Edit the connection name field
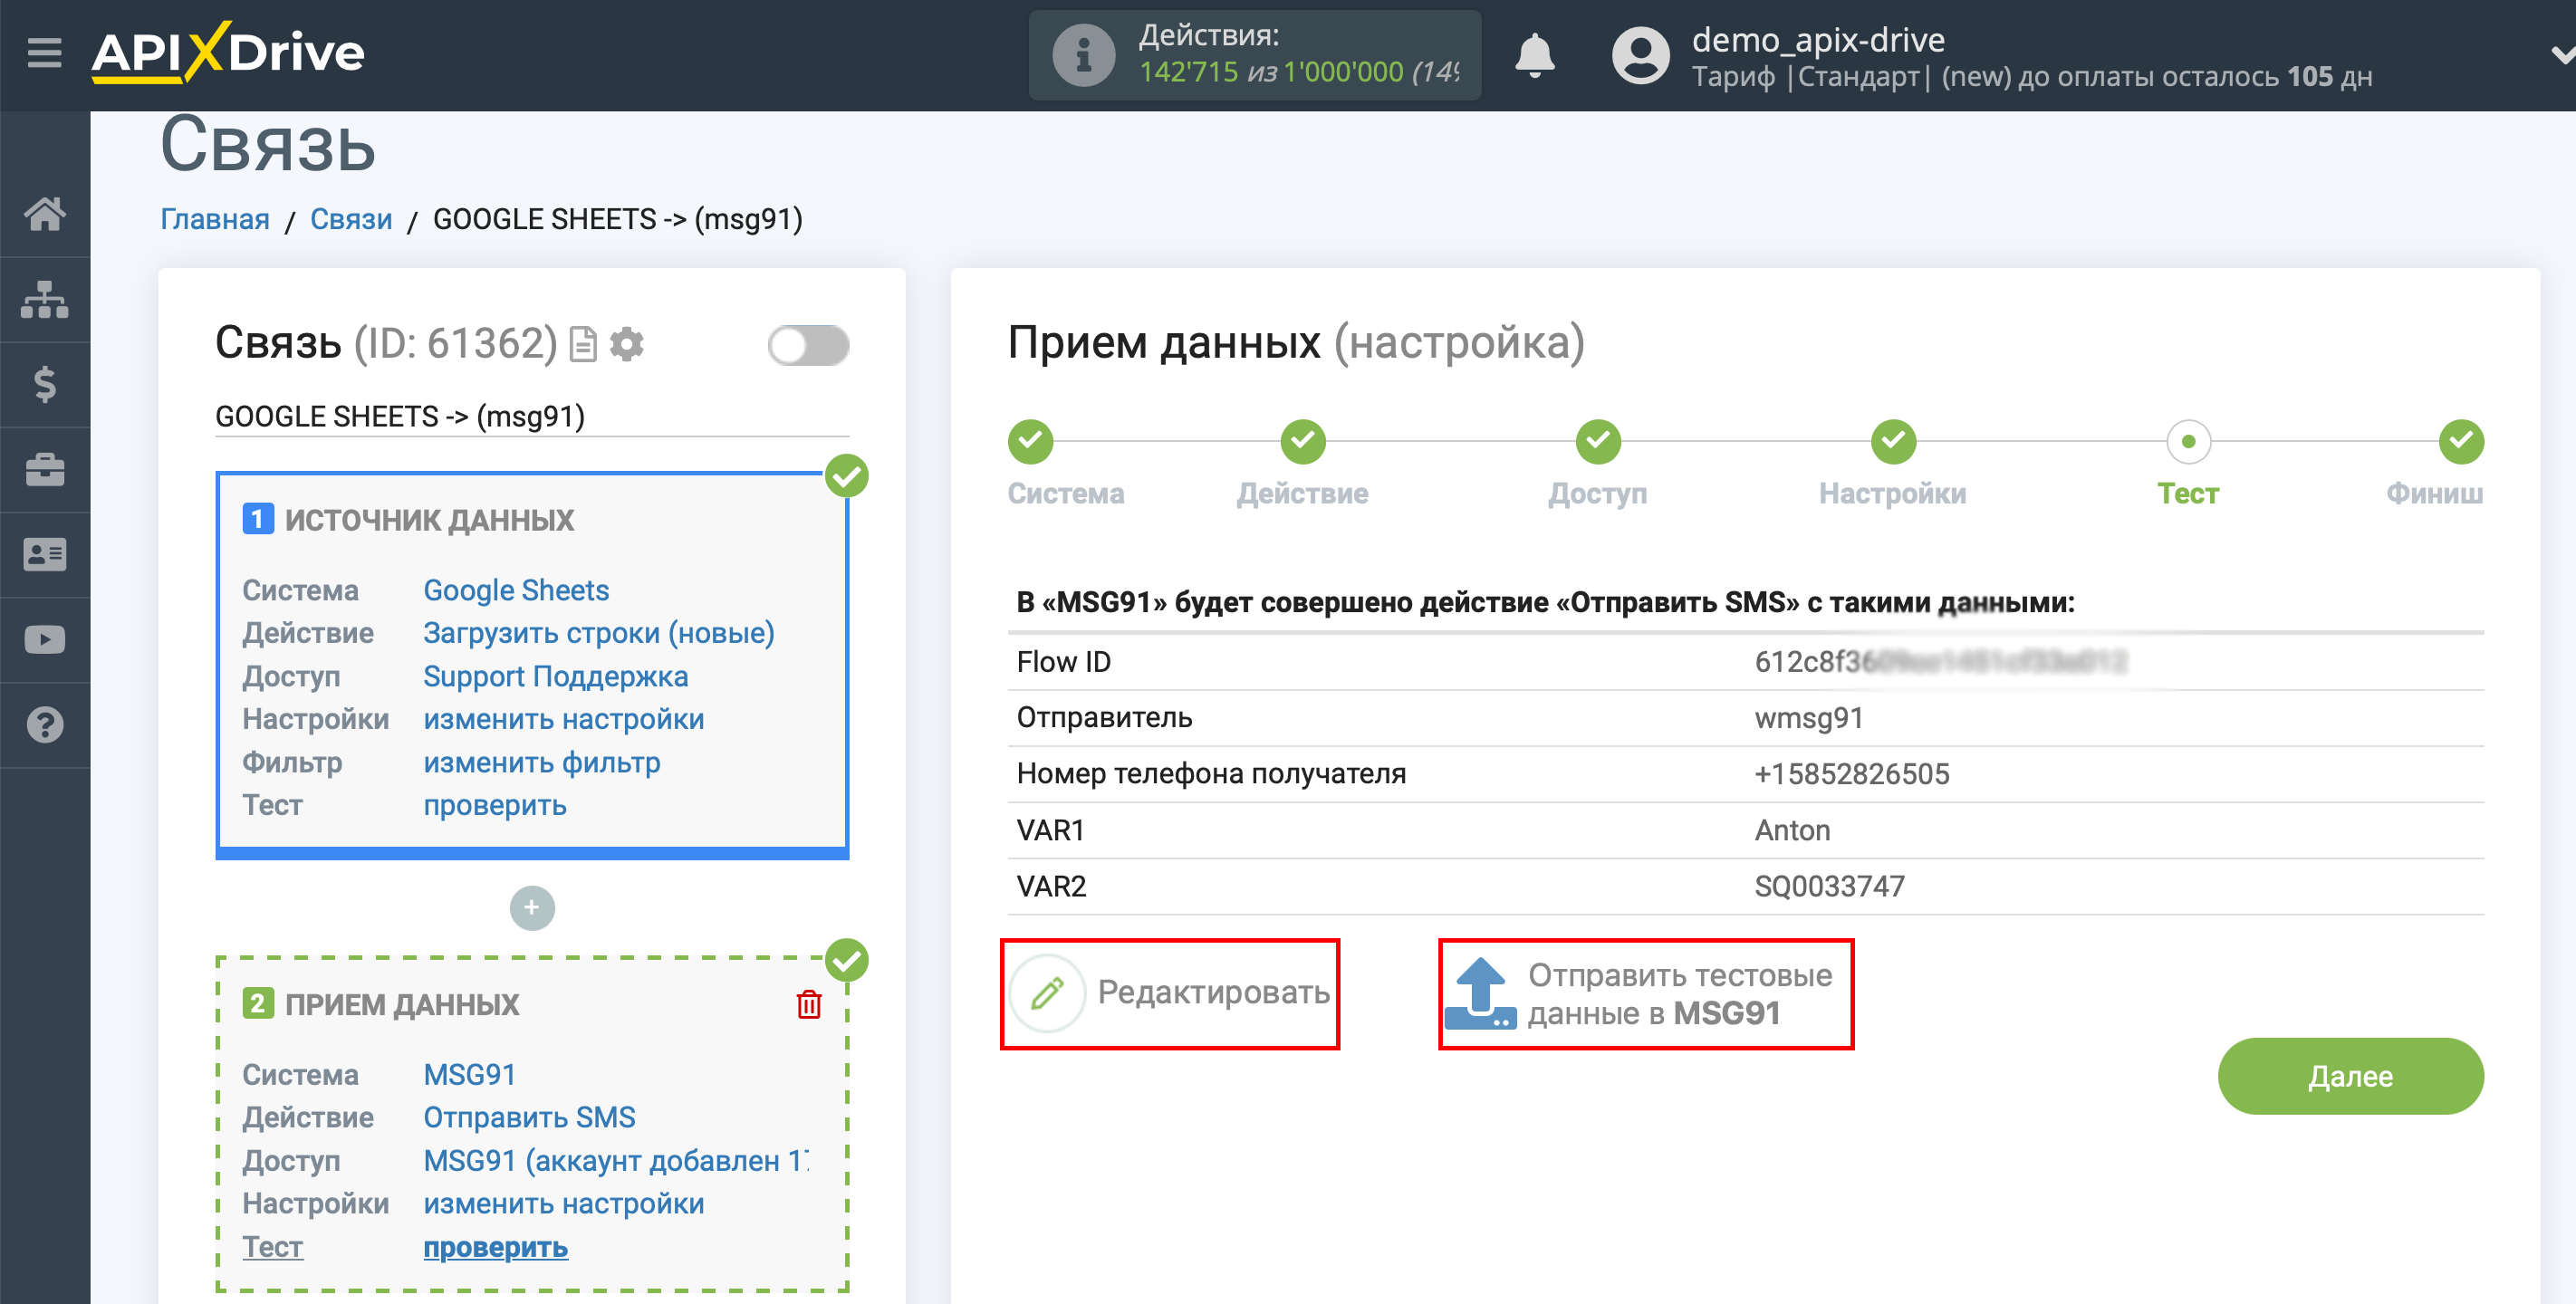The image size is (2576, 1304). (x=532, y=416)
